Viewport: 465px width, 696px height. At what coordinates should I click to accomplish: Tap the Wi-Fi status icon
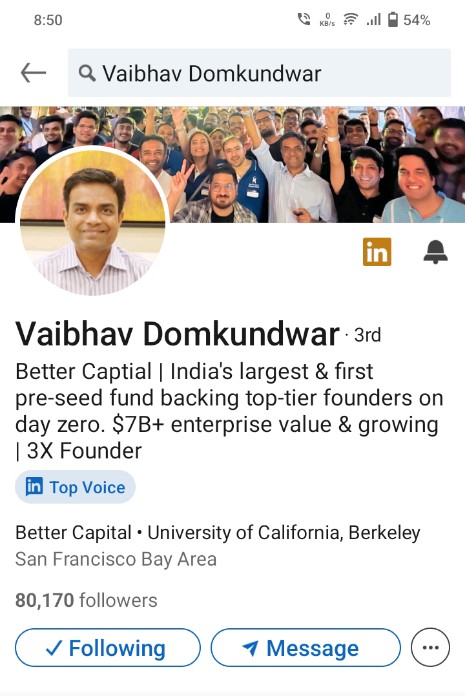351,20
